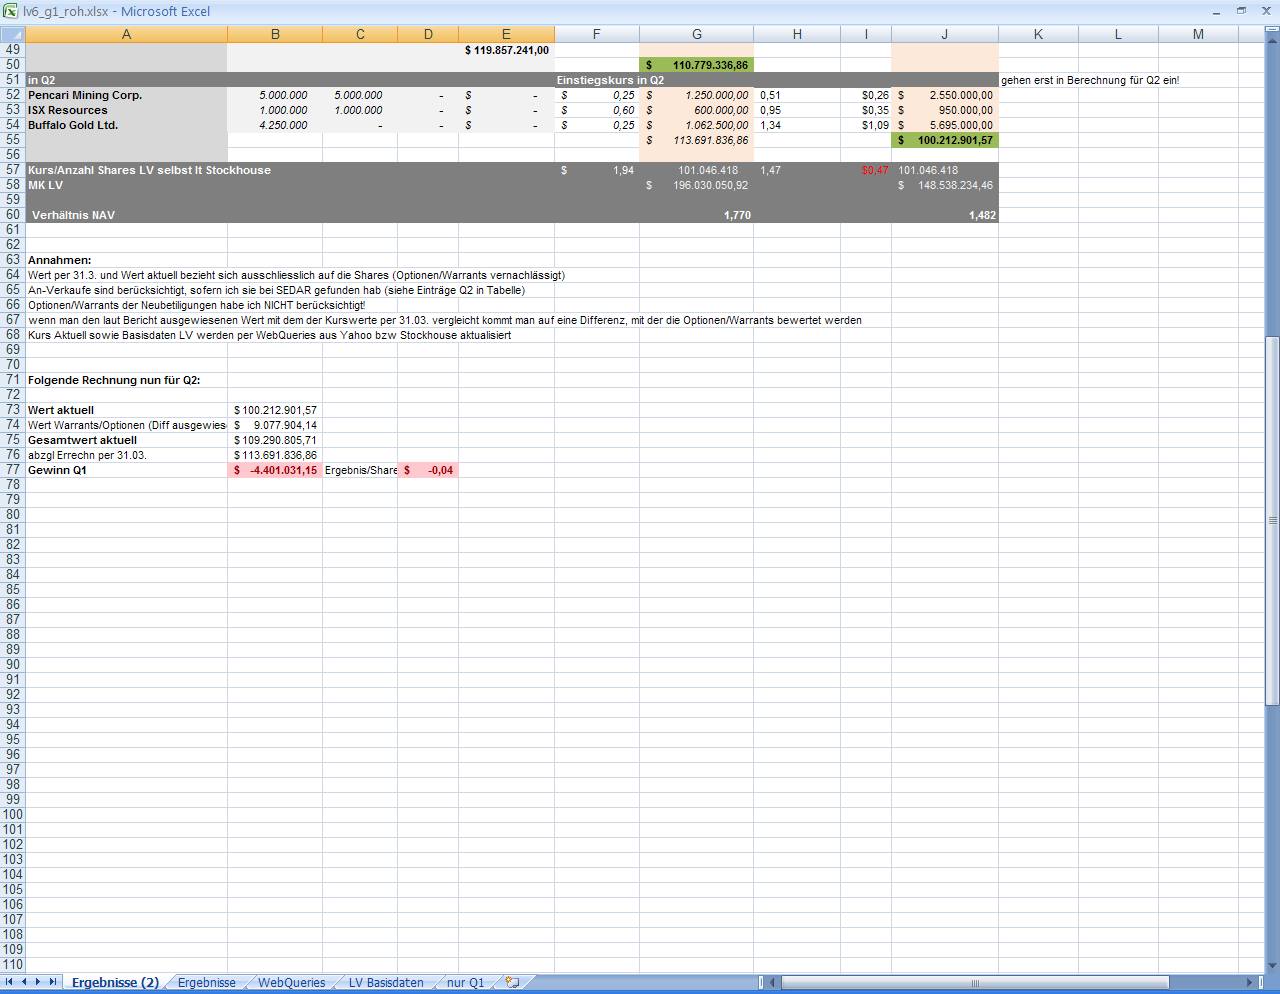Select row 77 header
Image resolution: width=1280 pixels, height=994 pixels.
pyautogui.click(x=13, y=470)
